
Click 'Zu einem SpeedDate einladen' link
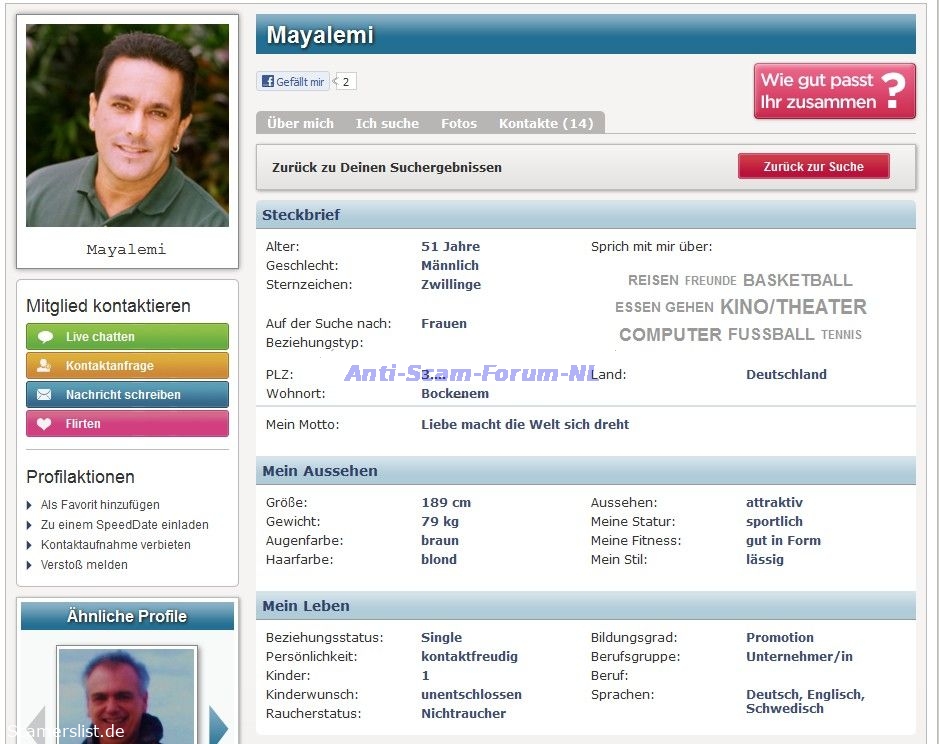[124, 525]
